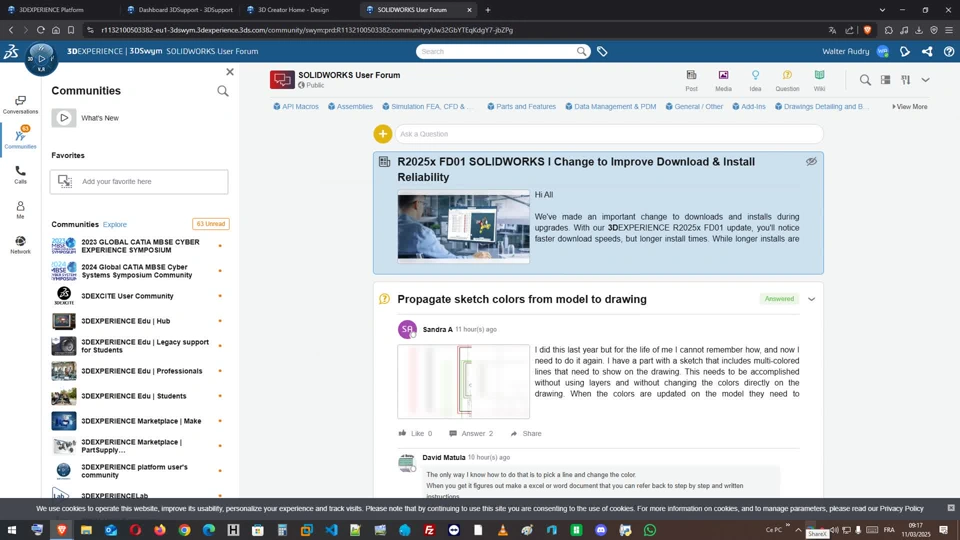Open notifications icon in top bar
The image size is (960, 540).
click(905, 51)
